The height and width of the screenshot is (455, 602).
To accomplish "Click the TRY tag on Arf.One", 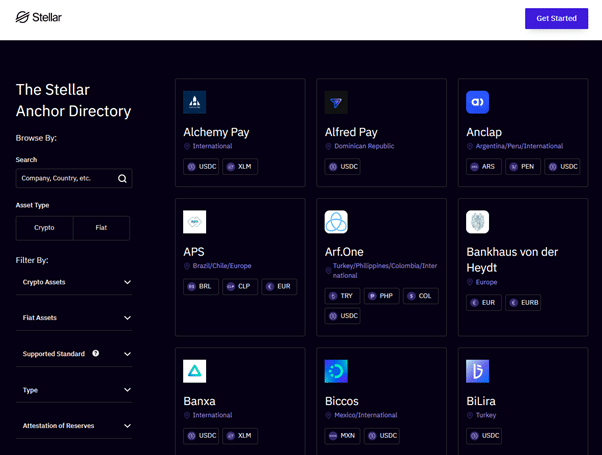I will tap(342, 296).
